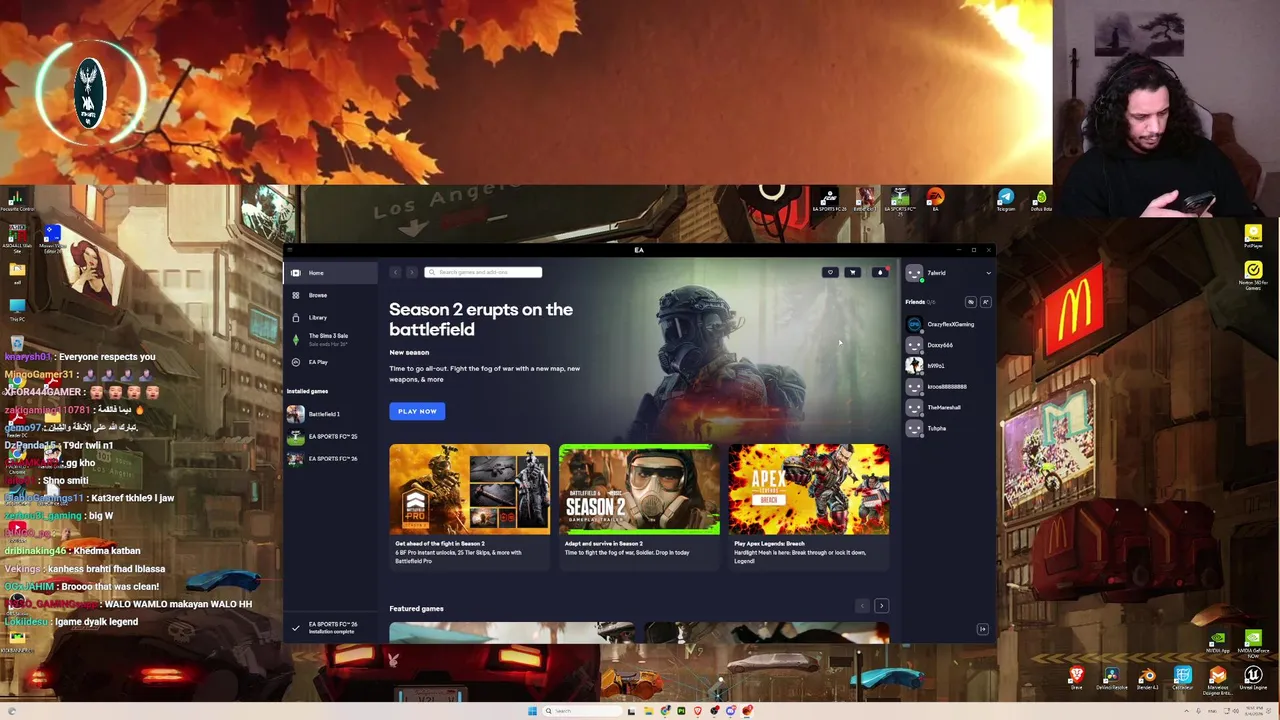Open the taskbar clock and date
Screen dimensions: 1280x720
click(x=1254, y=711)
